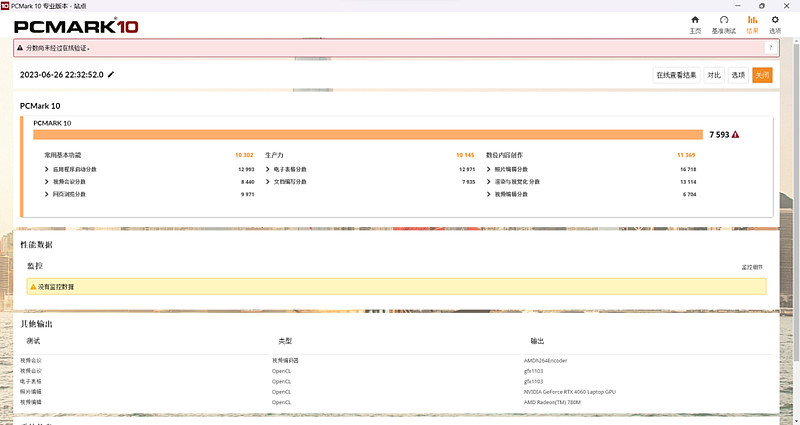Expand the 电子表格分数 row
Image resolution: width=800 pixels, height=425 pixels.
[x=267, y=169]
